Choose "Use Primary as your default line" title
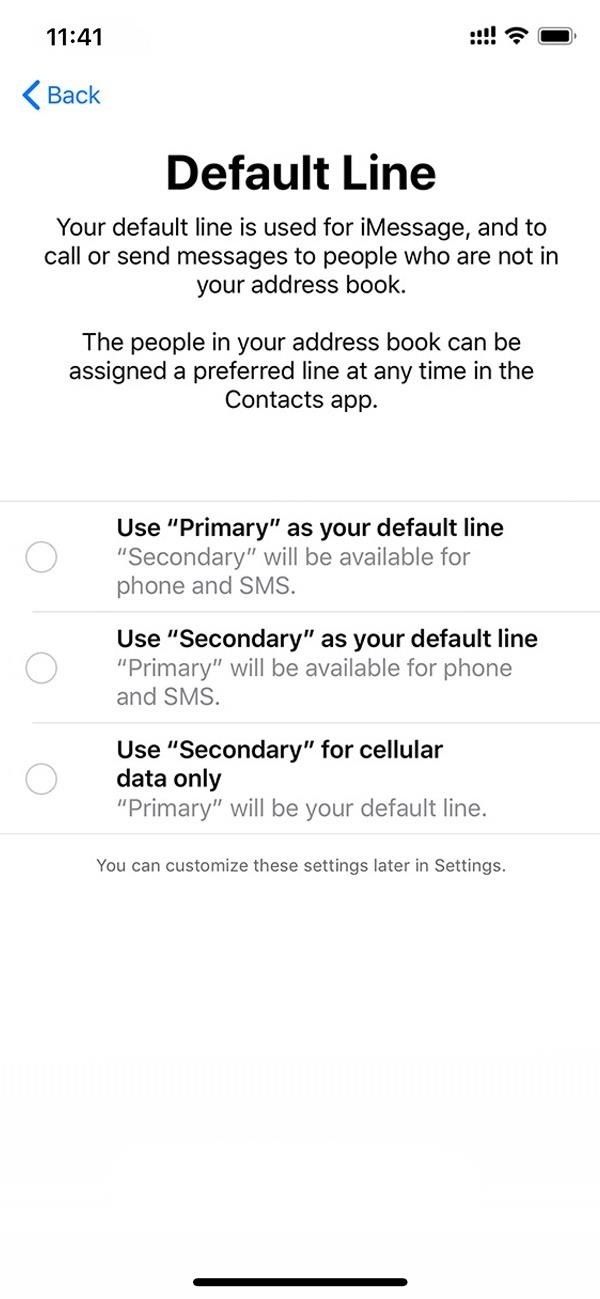600x1299 pixels. (x=310, y=527)
